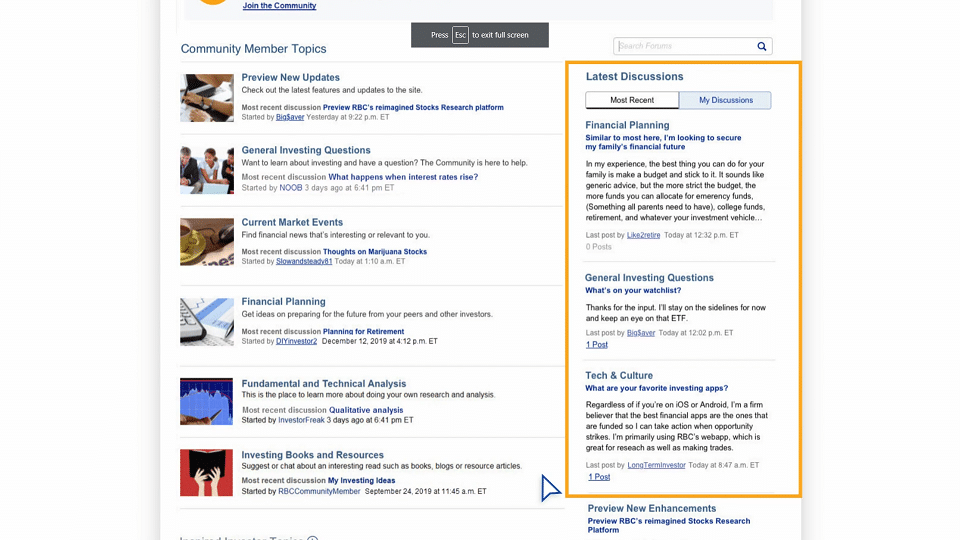Viewport: 960px width, 540px height.
Task: Open What happens when interest rates rise?
Action: coord(403,177)
